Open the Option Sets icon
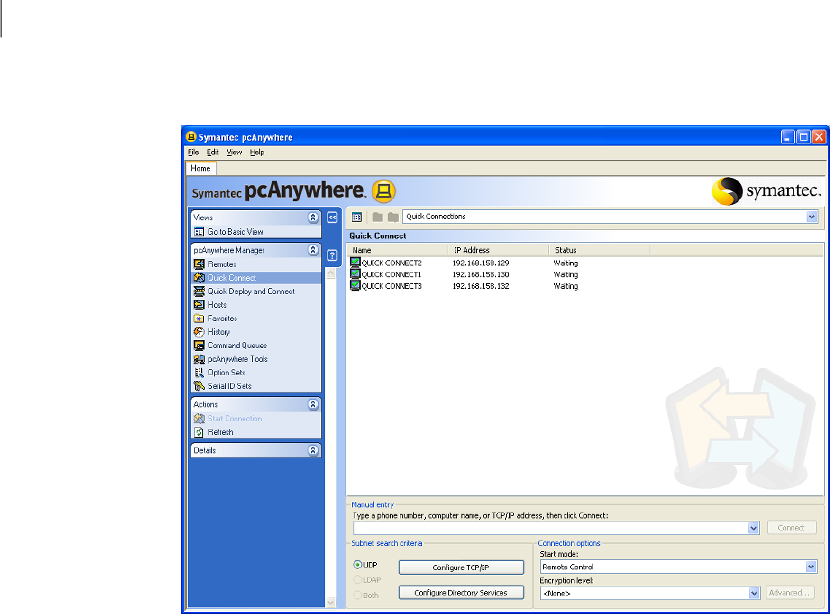The height and width of the screenshot is (614, 830). [x=199, y=373]
